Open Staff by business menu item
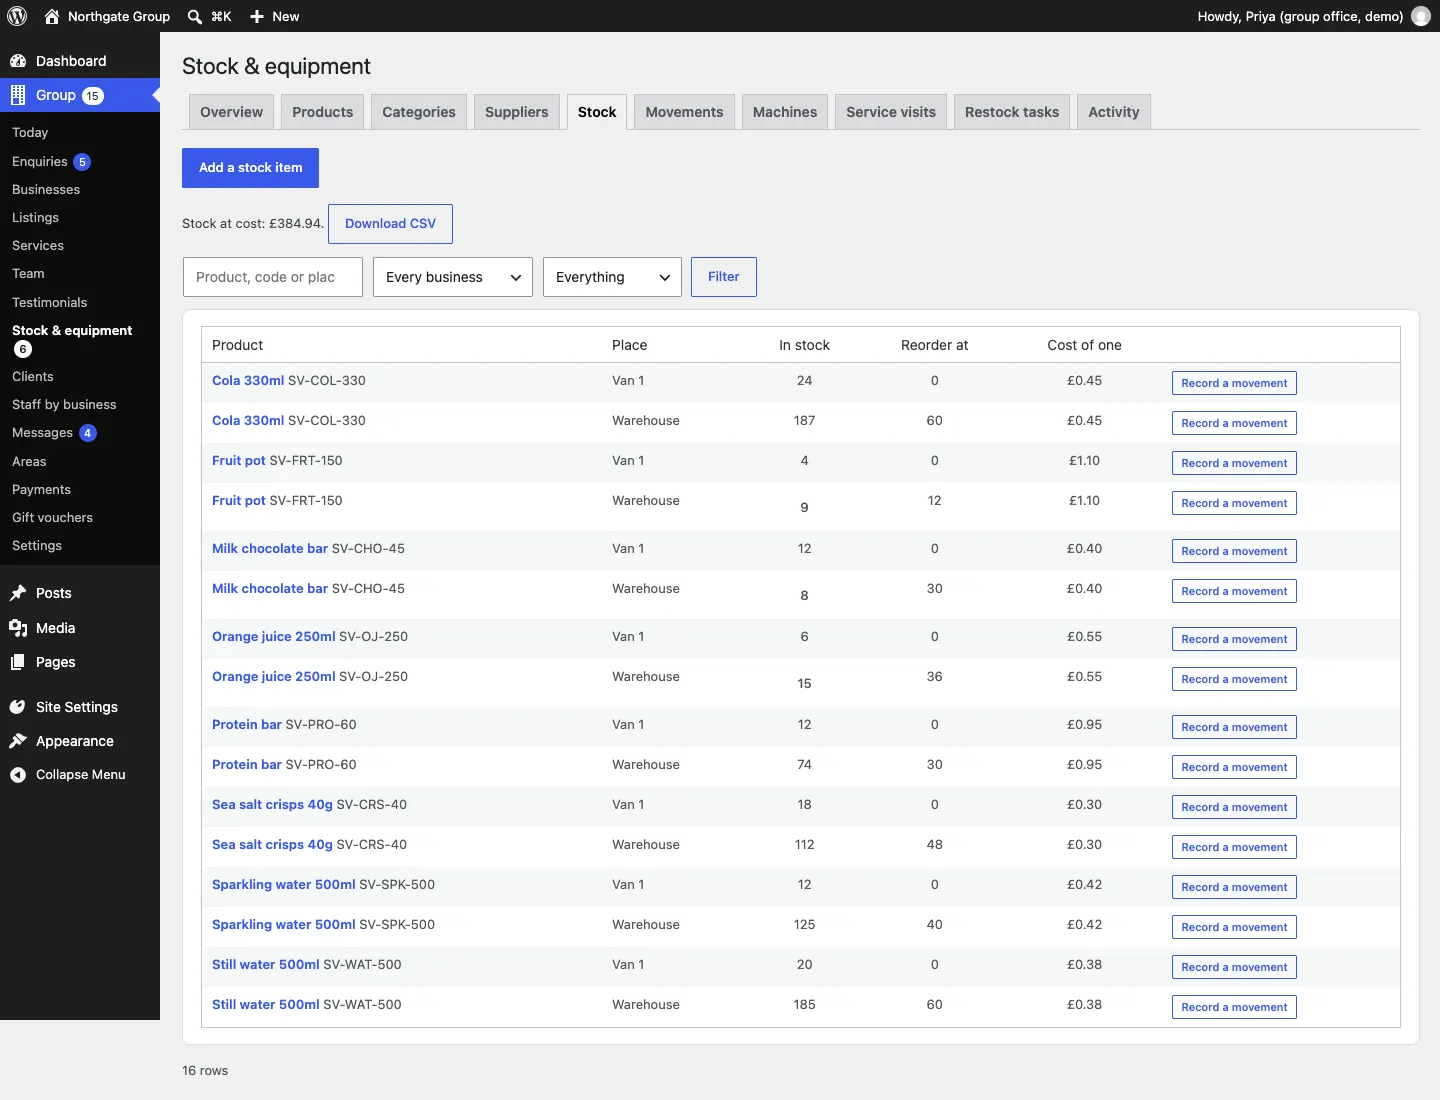This screenshot has width=1440, height=1100. pos(64,405)
